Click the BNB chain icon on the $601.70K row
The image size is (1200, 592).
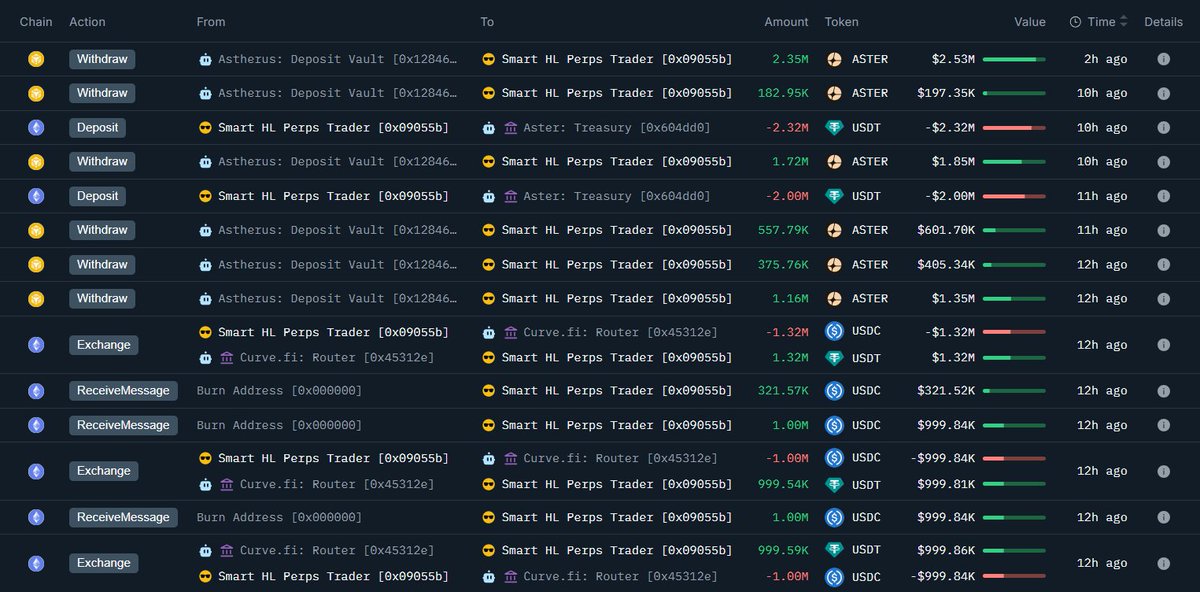tap(36, 230)
